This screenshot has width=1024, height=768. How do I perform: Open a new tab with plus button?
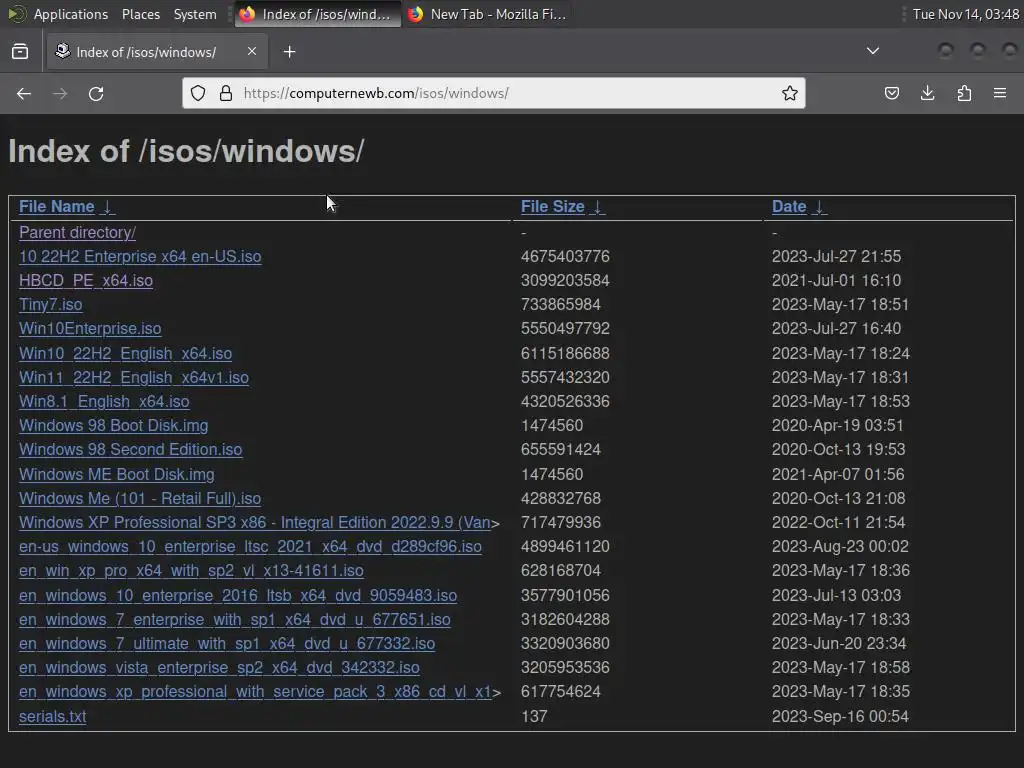pyautogui.click(x=289, y=52)
